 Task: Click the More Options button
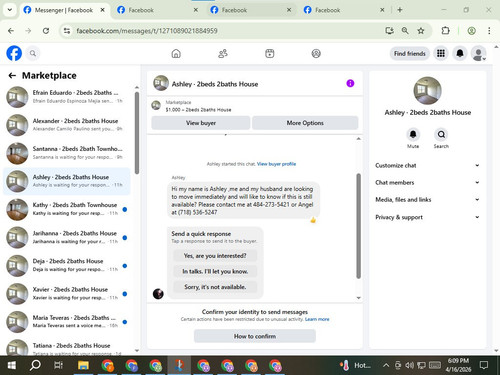[305, 123]
